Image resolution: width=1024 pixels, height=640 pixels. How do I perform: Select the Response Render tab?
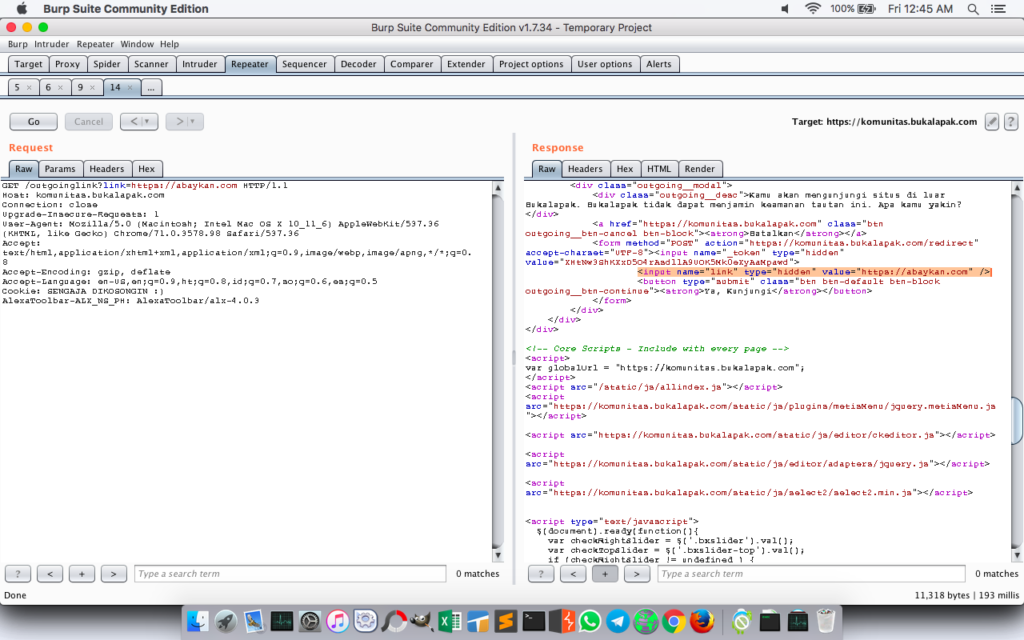point(699,169)
